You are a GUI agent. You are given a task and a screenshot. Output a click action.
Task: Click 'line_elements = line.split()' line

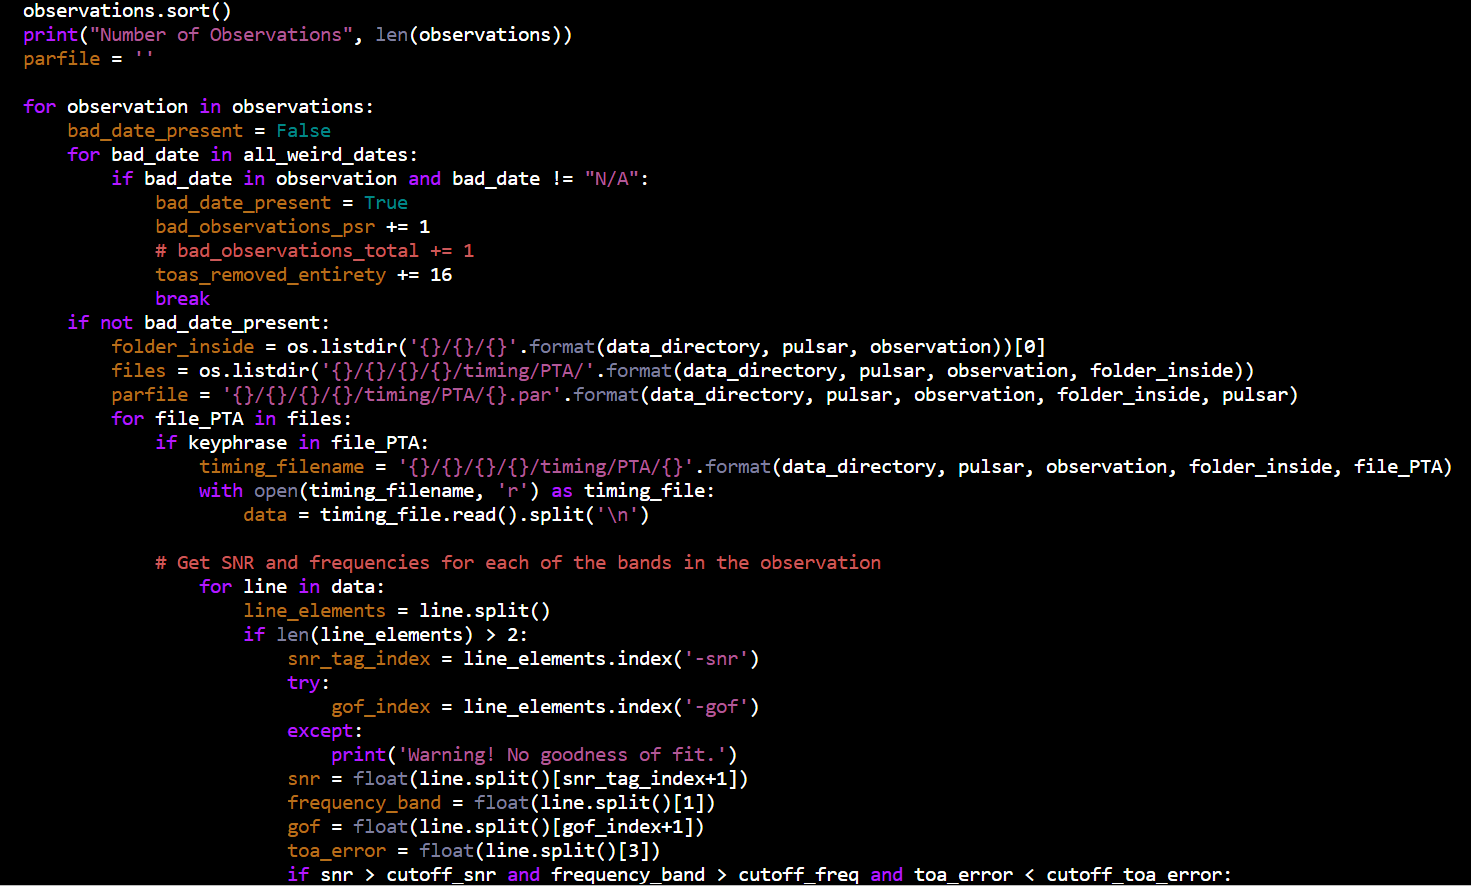click(397, 611)
